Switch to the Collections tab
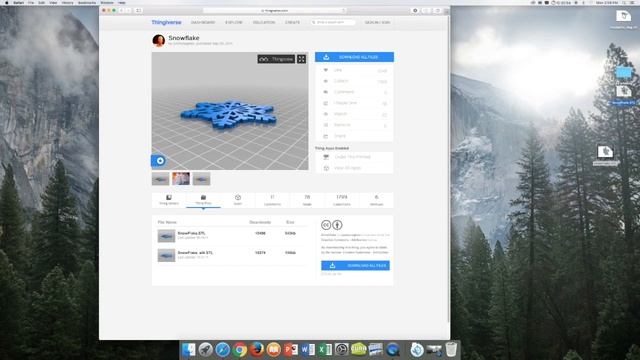This screenshot has width=640, height=360. point(342,200)
